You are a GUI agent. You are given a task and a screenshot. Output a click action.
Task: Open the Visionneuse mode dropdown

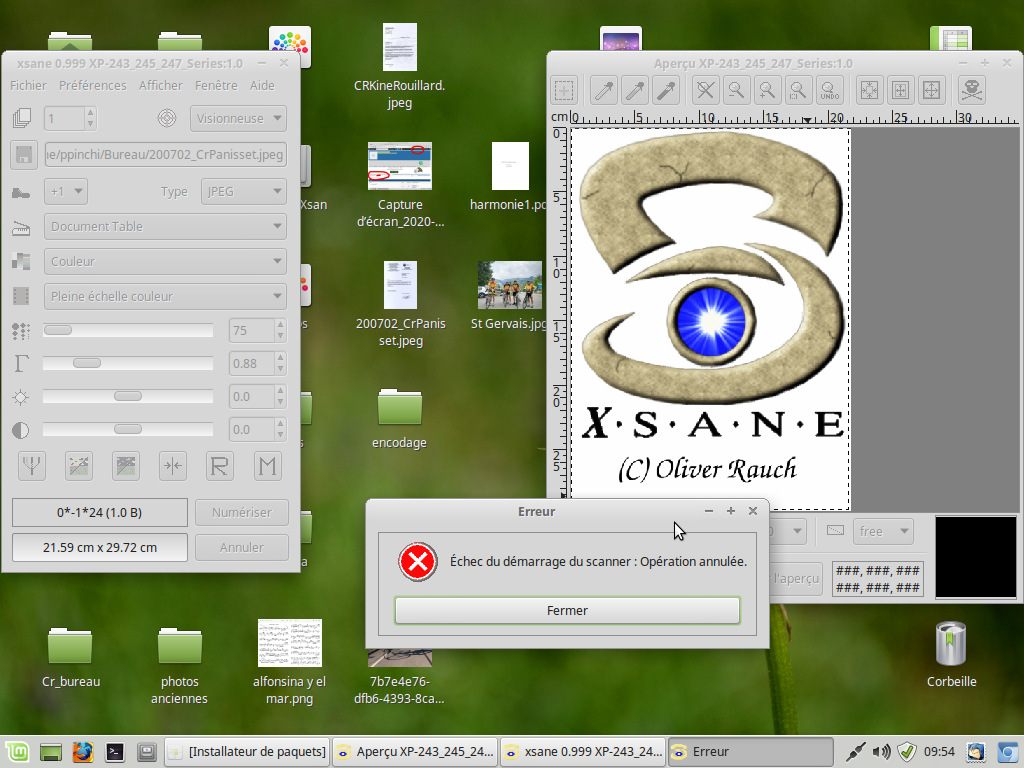pyautogui.click(x=238, y=118)
